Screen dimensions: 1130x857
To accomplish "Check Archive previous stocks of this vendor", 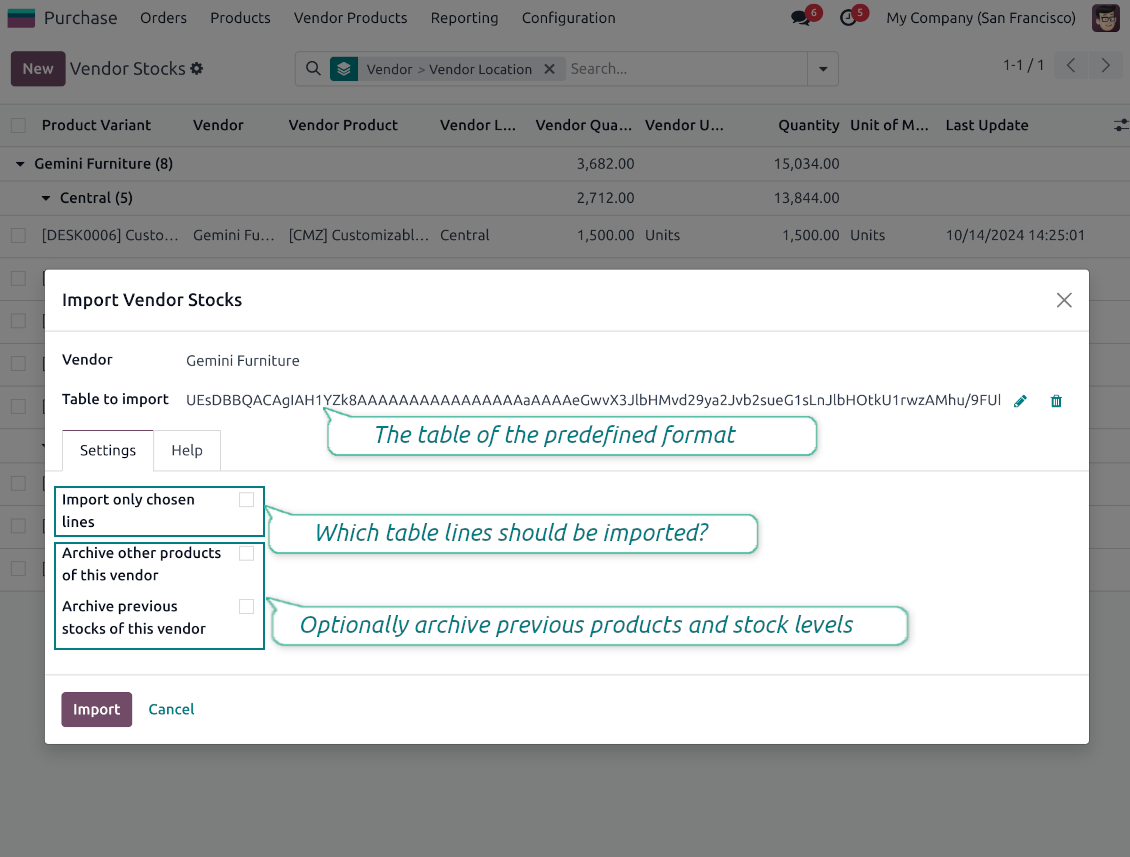I will pyautogui.click(x=246, y=606).
